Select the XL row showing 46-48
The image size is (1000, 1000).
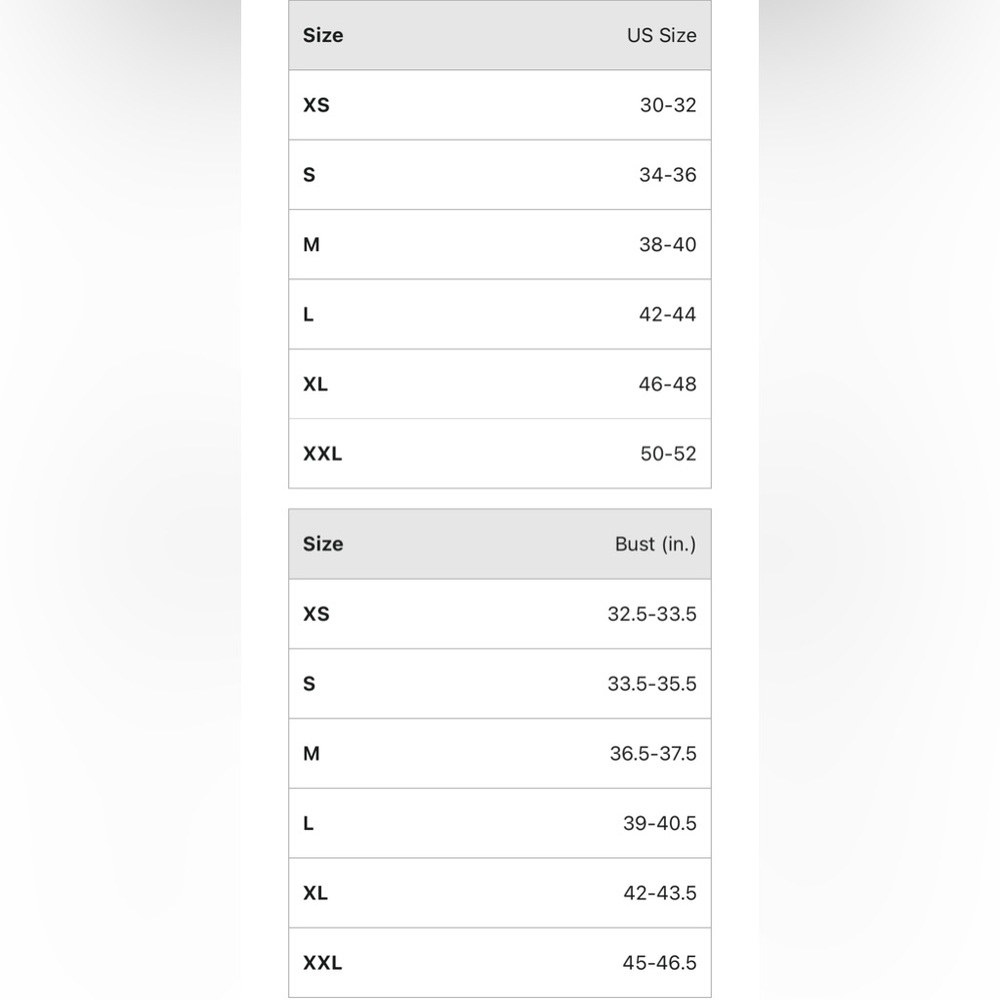499,384
